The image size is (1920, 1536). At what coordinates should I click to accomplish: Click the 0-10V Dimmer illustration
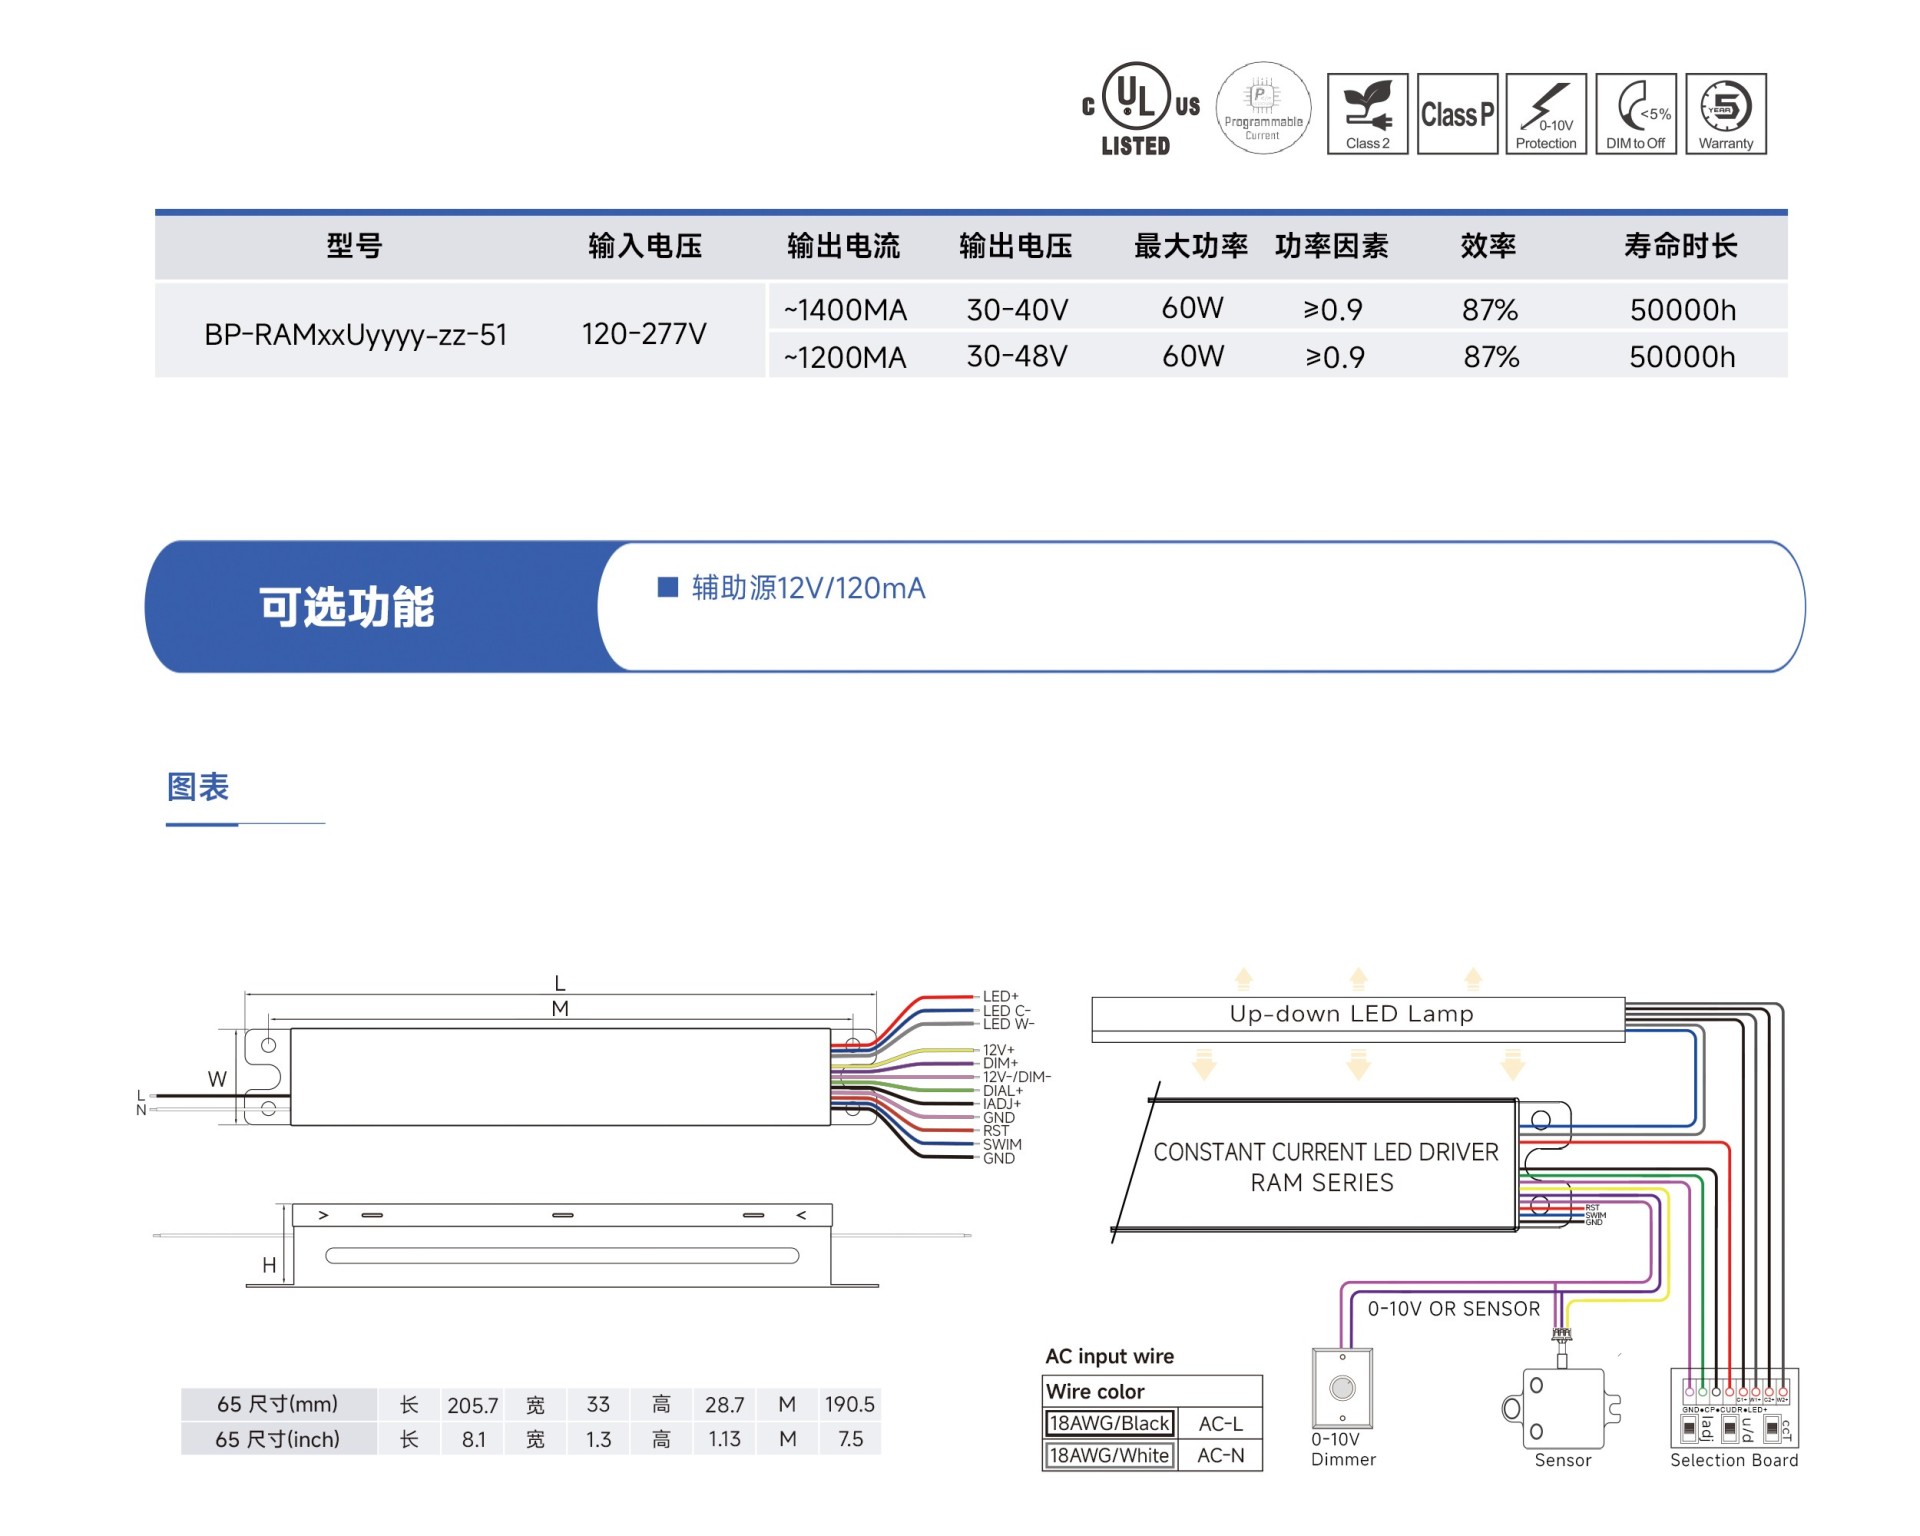point(1342,1388)
